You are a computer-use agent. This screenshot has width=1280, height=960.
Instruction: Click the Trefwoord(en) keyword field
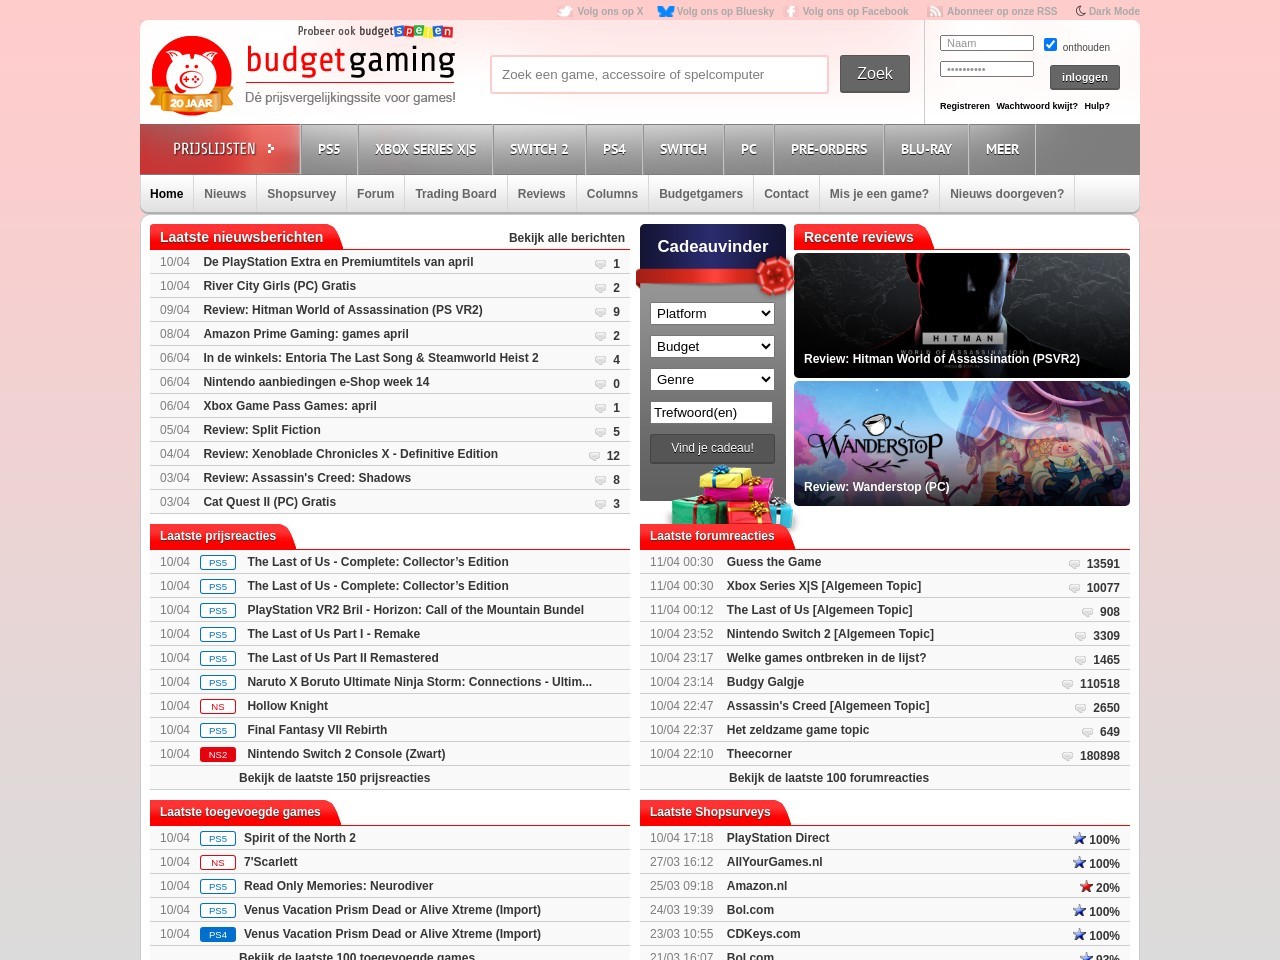point(712,412)
